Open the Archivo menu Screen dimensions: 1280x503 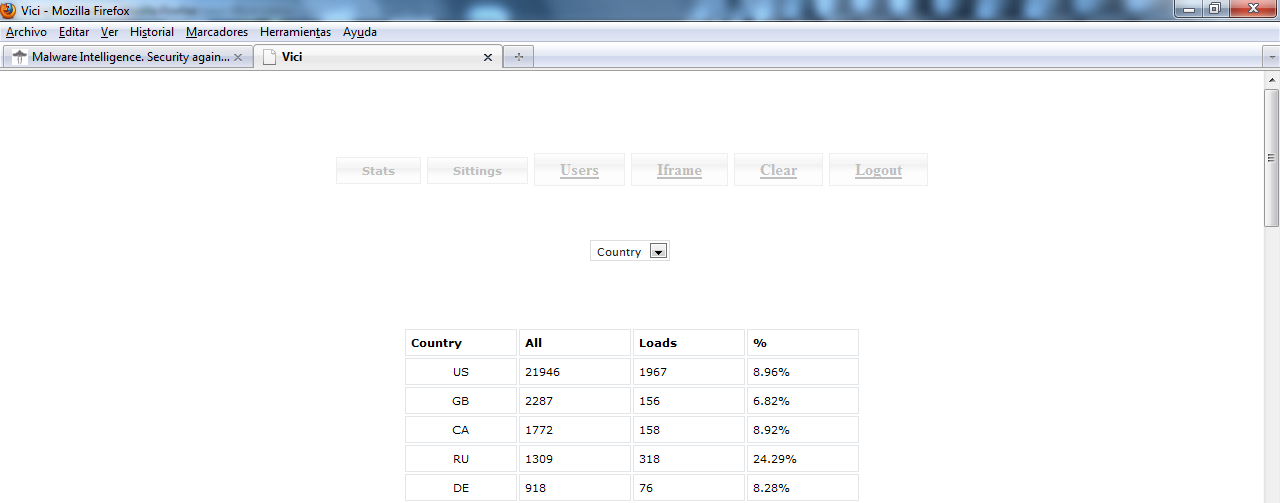[26, 32]
